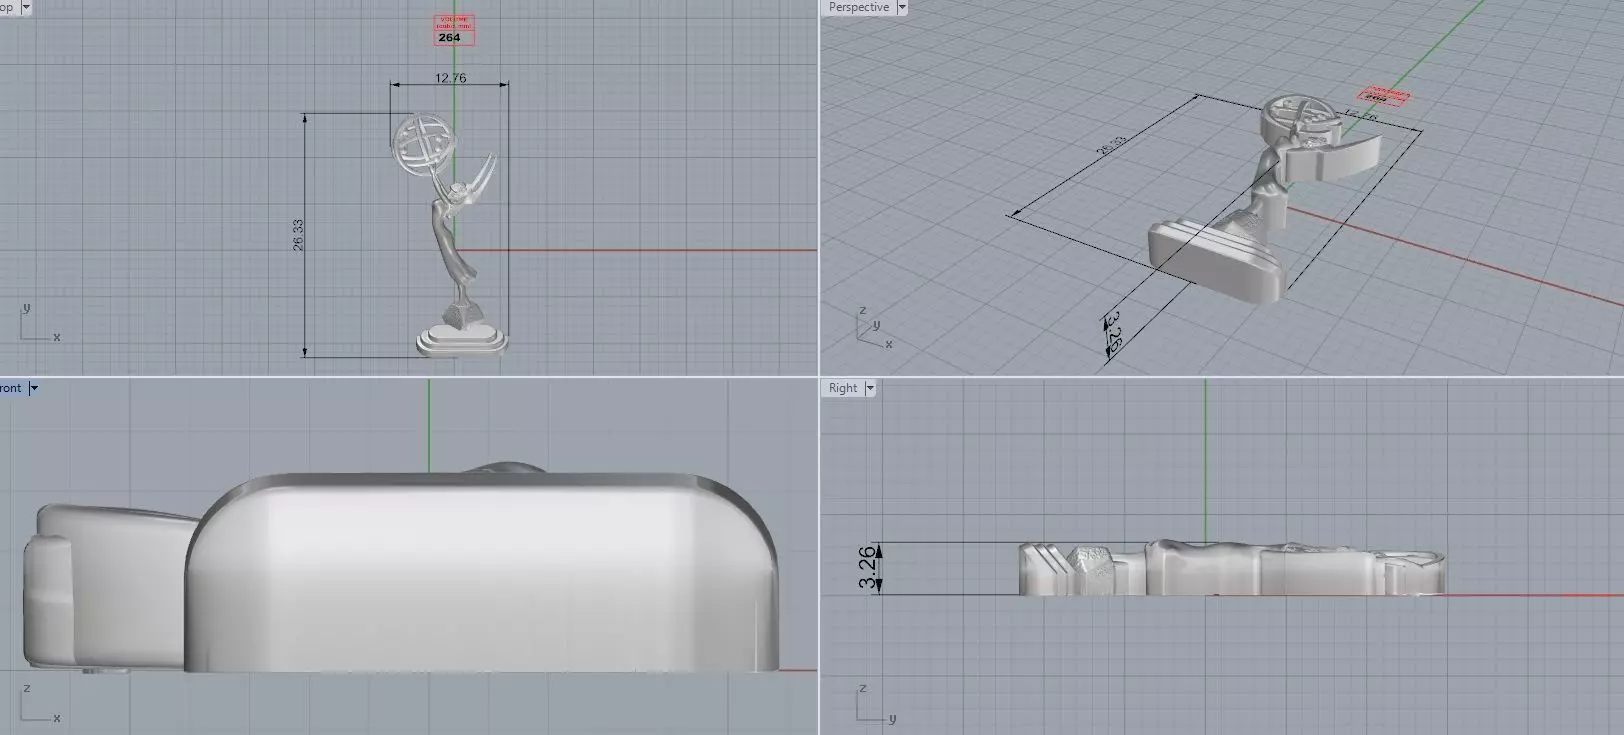
Task: Select the 12.76 dimension in Top view
Action: pos(450,78)
